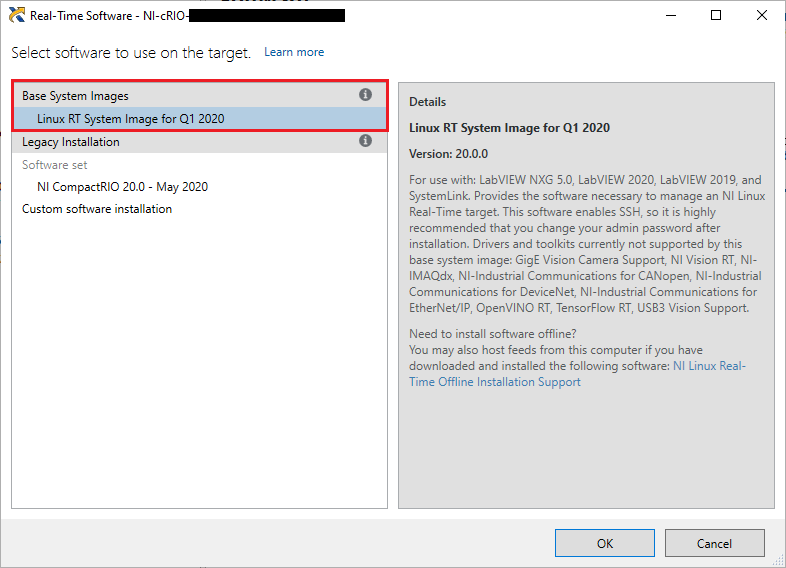Click the bold image title in Details panel

tap(509, 128)
